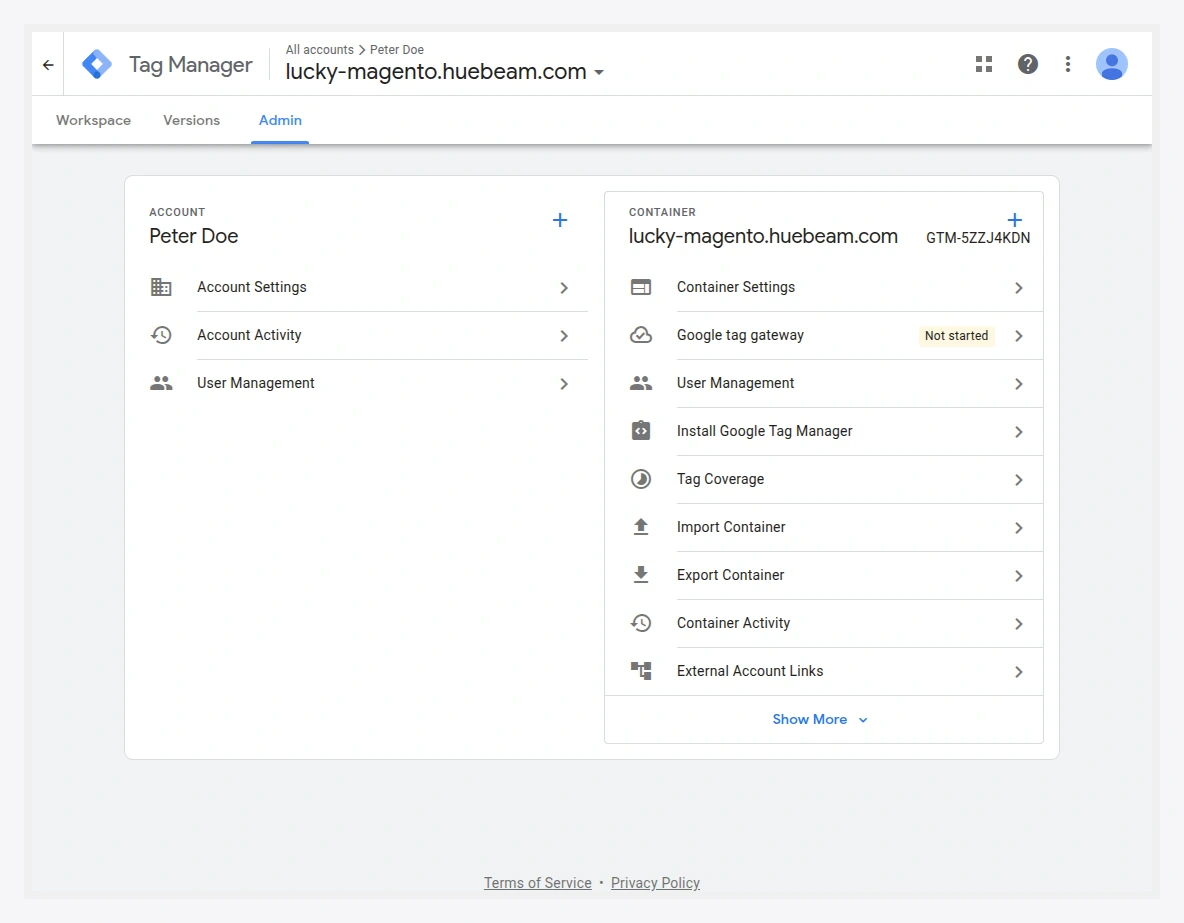This screenshot has height=923, width=1184.
Task: Click the Import Container upload icon
Action: tap(640, 526)
